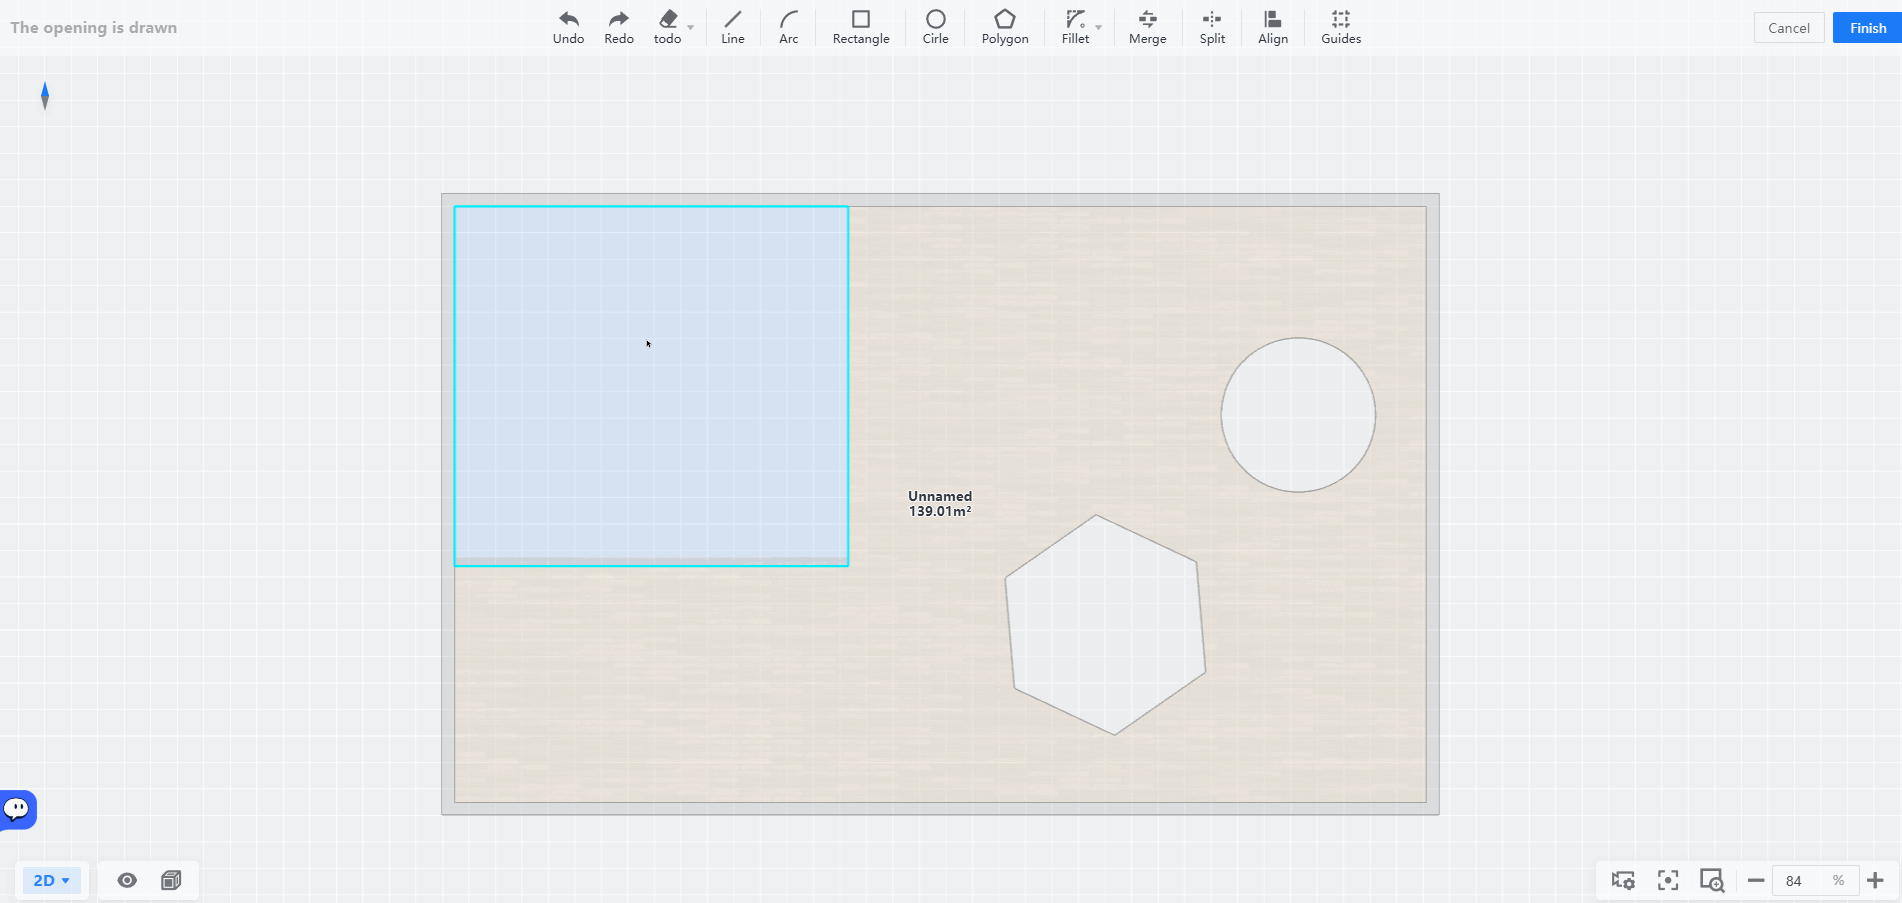Open the chat support bubble
This screenshot has width=1902, height=903.
click(x=17, y=809)
